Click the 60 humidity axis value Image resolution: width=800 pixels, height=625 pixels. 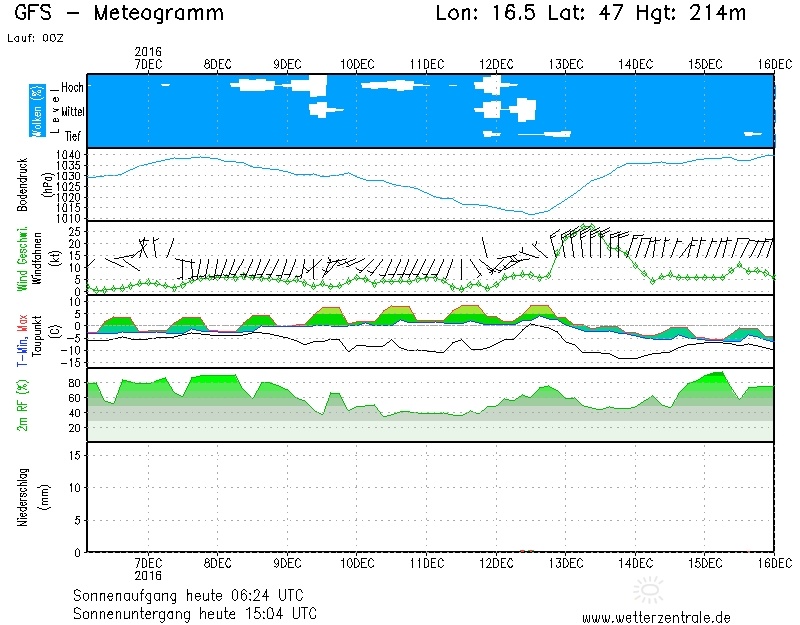click(74, 398)
